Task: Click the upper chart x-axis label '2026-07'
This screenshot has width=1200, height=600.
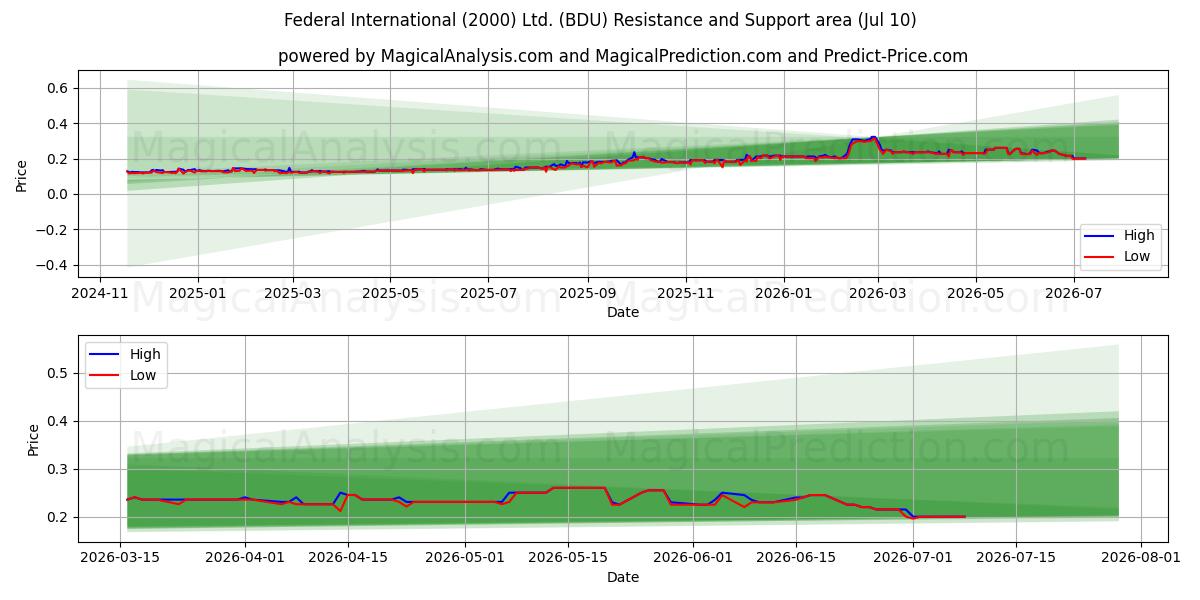Action: pyautogui.click(x=1074, y=294)
